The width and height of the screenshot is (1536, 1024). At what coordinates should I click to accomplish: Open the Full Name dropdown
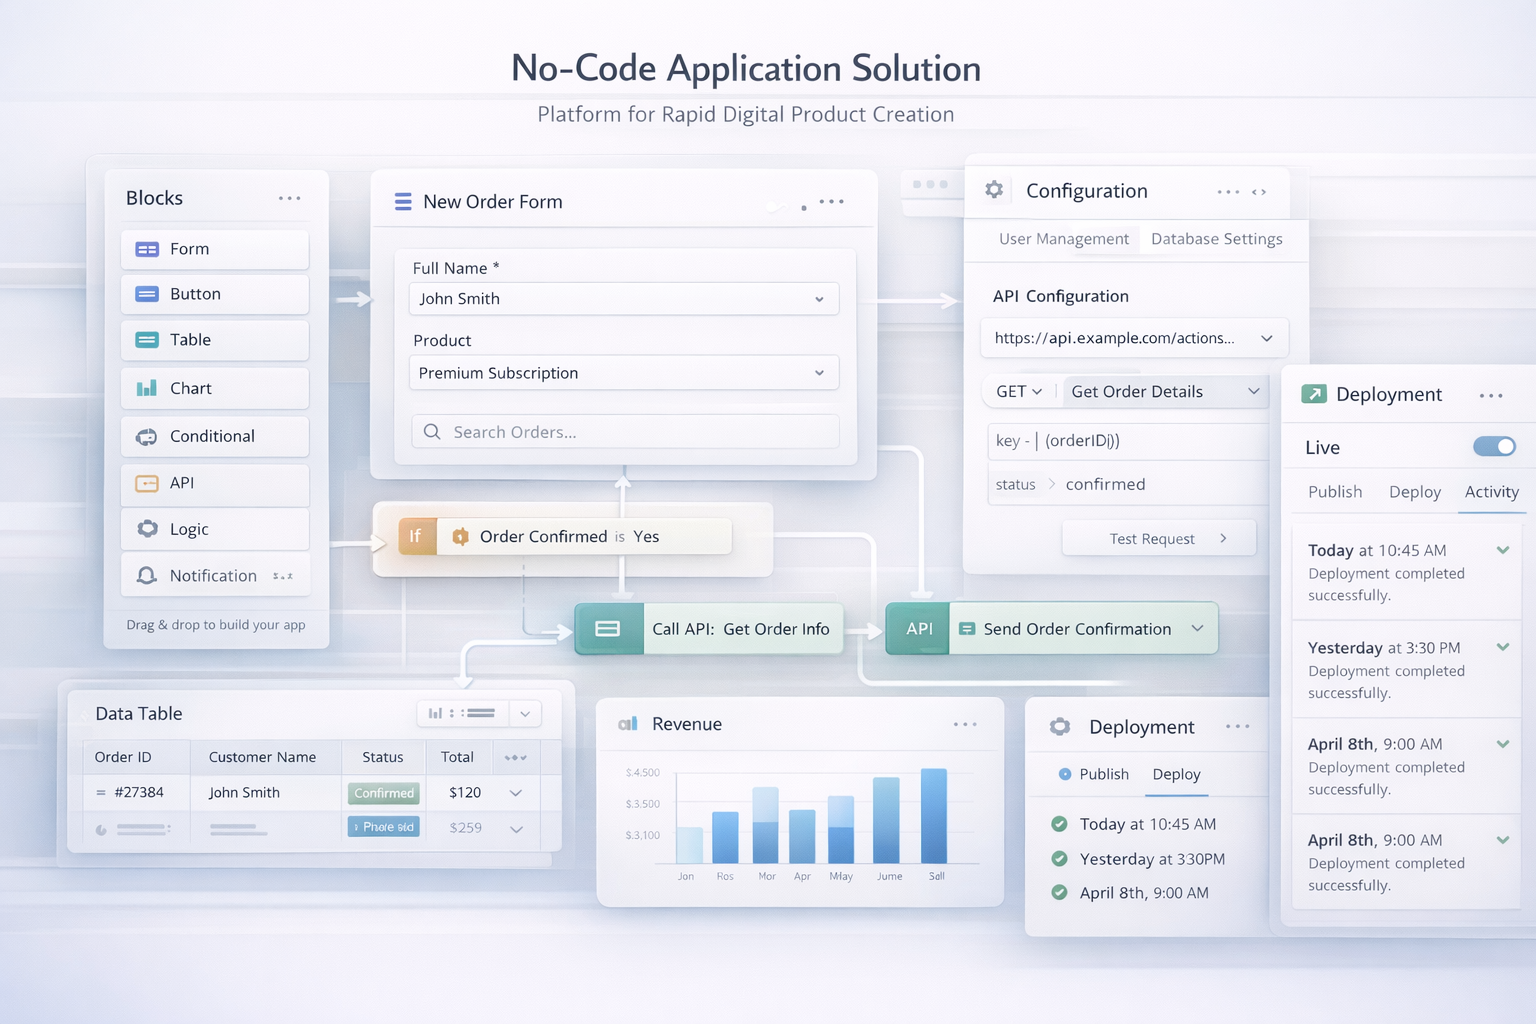pos(819,299)
